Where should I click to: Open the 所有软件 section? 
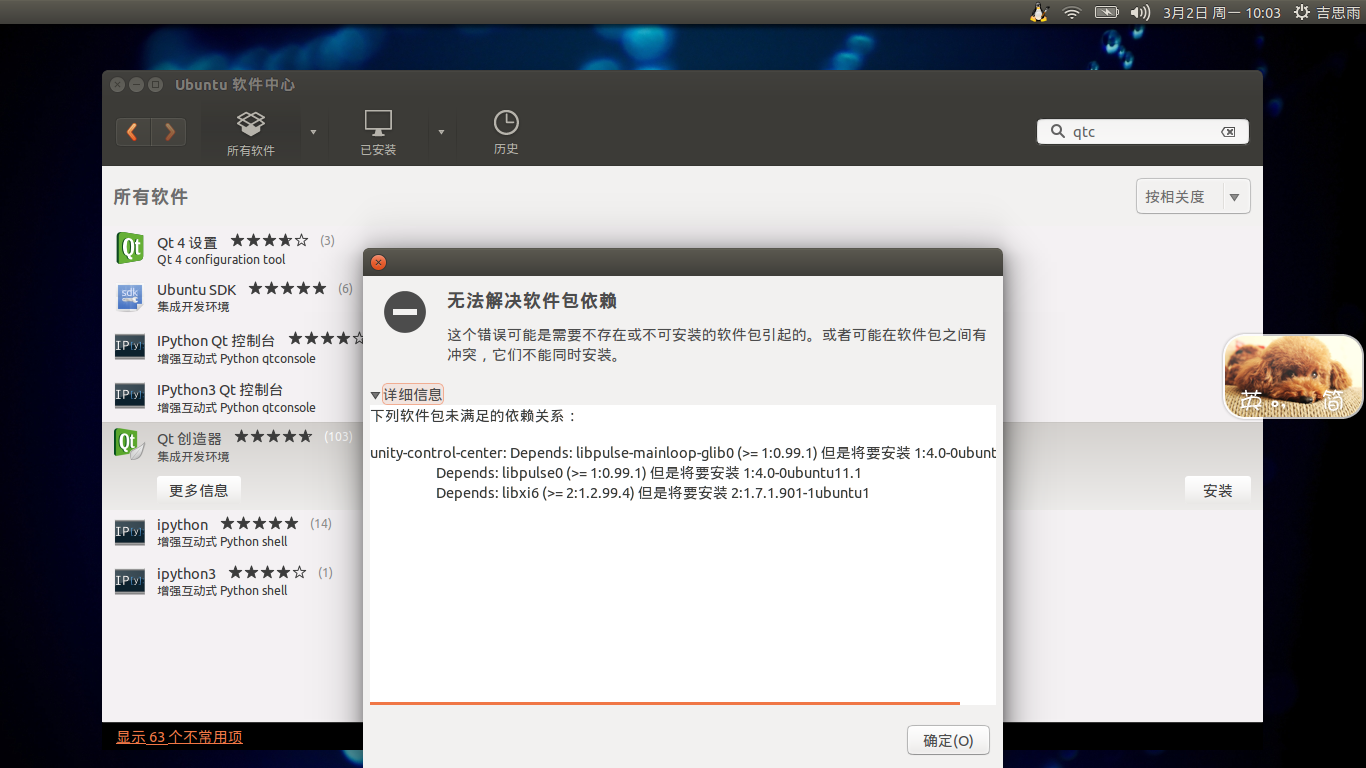point(250,134)
